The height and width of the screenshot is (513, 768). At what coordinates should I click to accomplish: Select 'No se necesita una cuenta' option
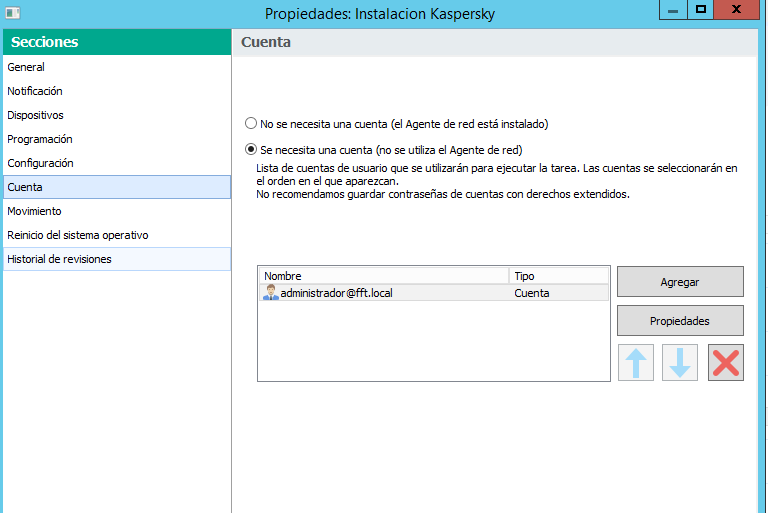point(251,124)
